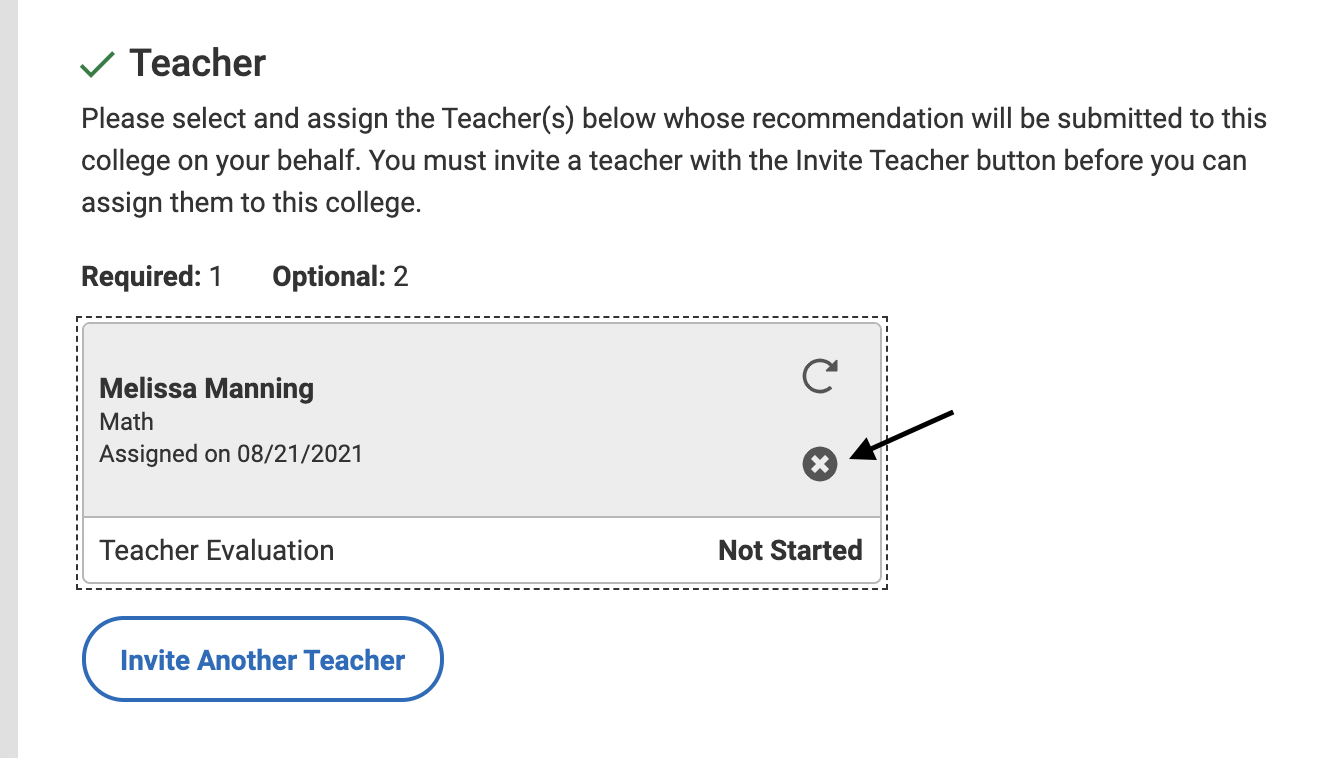
Task: Click the Assigned on 08/21/2021 text
Action: point(231,453)
